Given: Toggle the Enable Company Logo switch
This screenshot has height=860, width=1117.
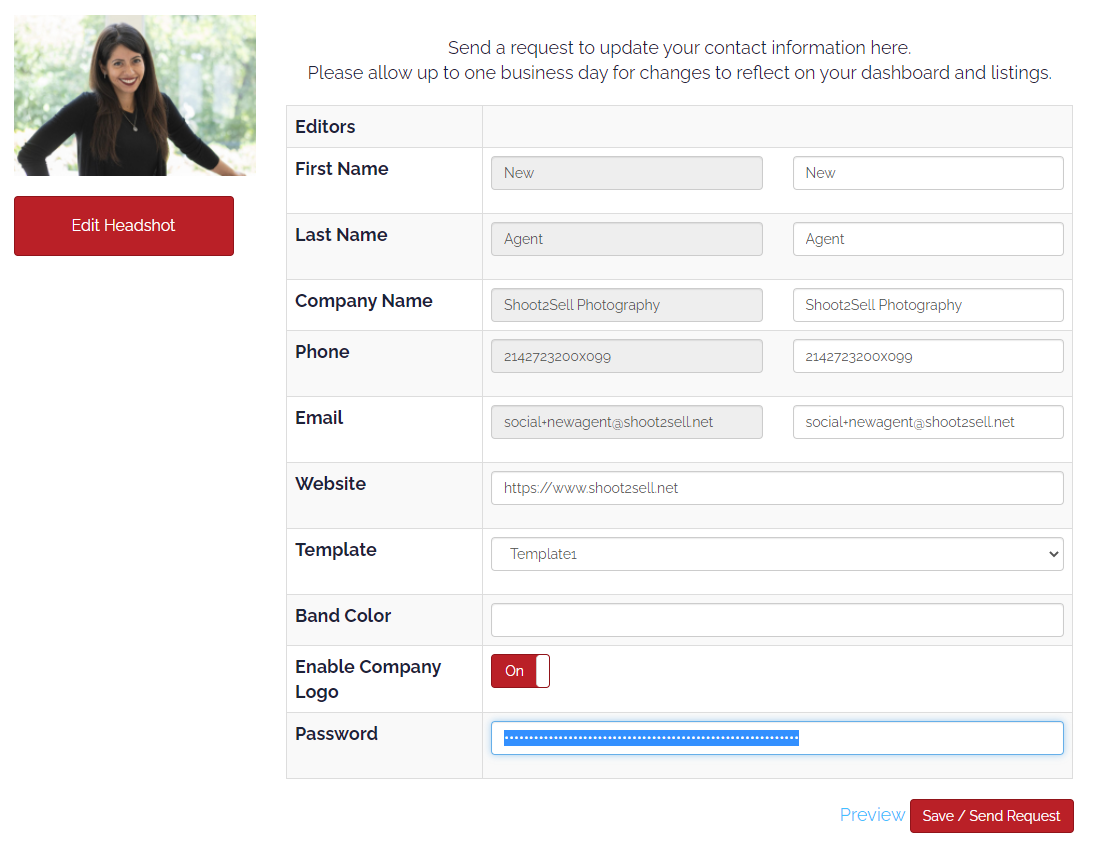Looking at the screenshot, I should pos(520,670).
